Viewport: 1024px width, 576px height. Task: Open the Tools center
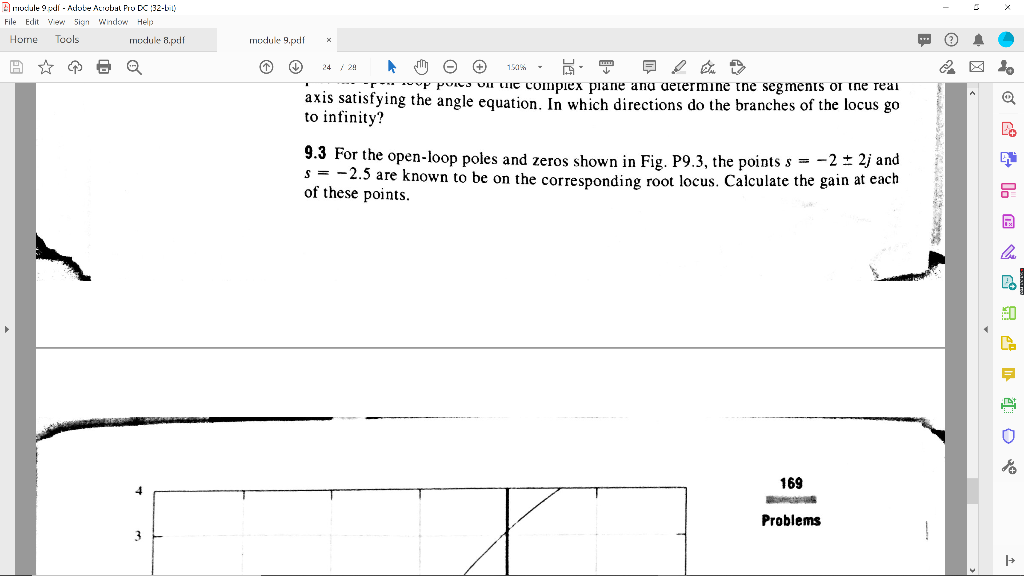pos(66,40)
